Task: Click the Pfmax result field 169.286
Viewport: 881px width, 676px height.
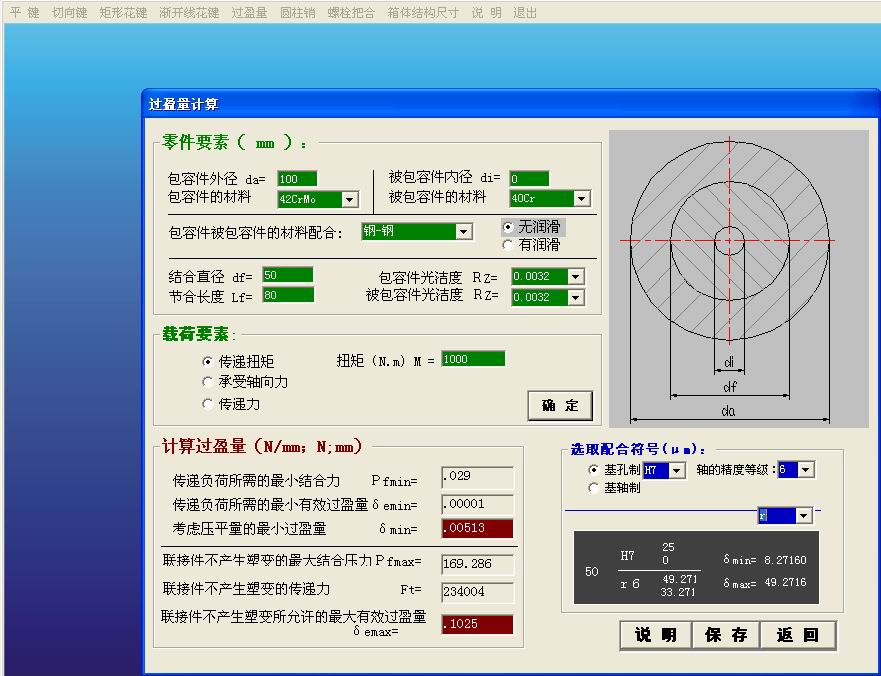Action: (x=478, y=564)
